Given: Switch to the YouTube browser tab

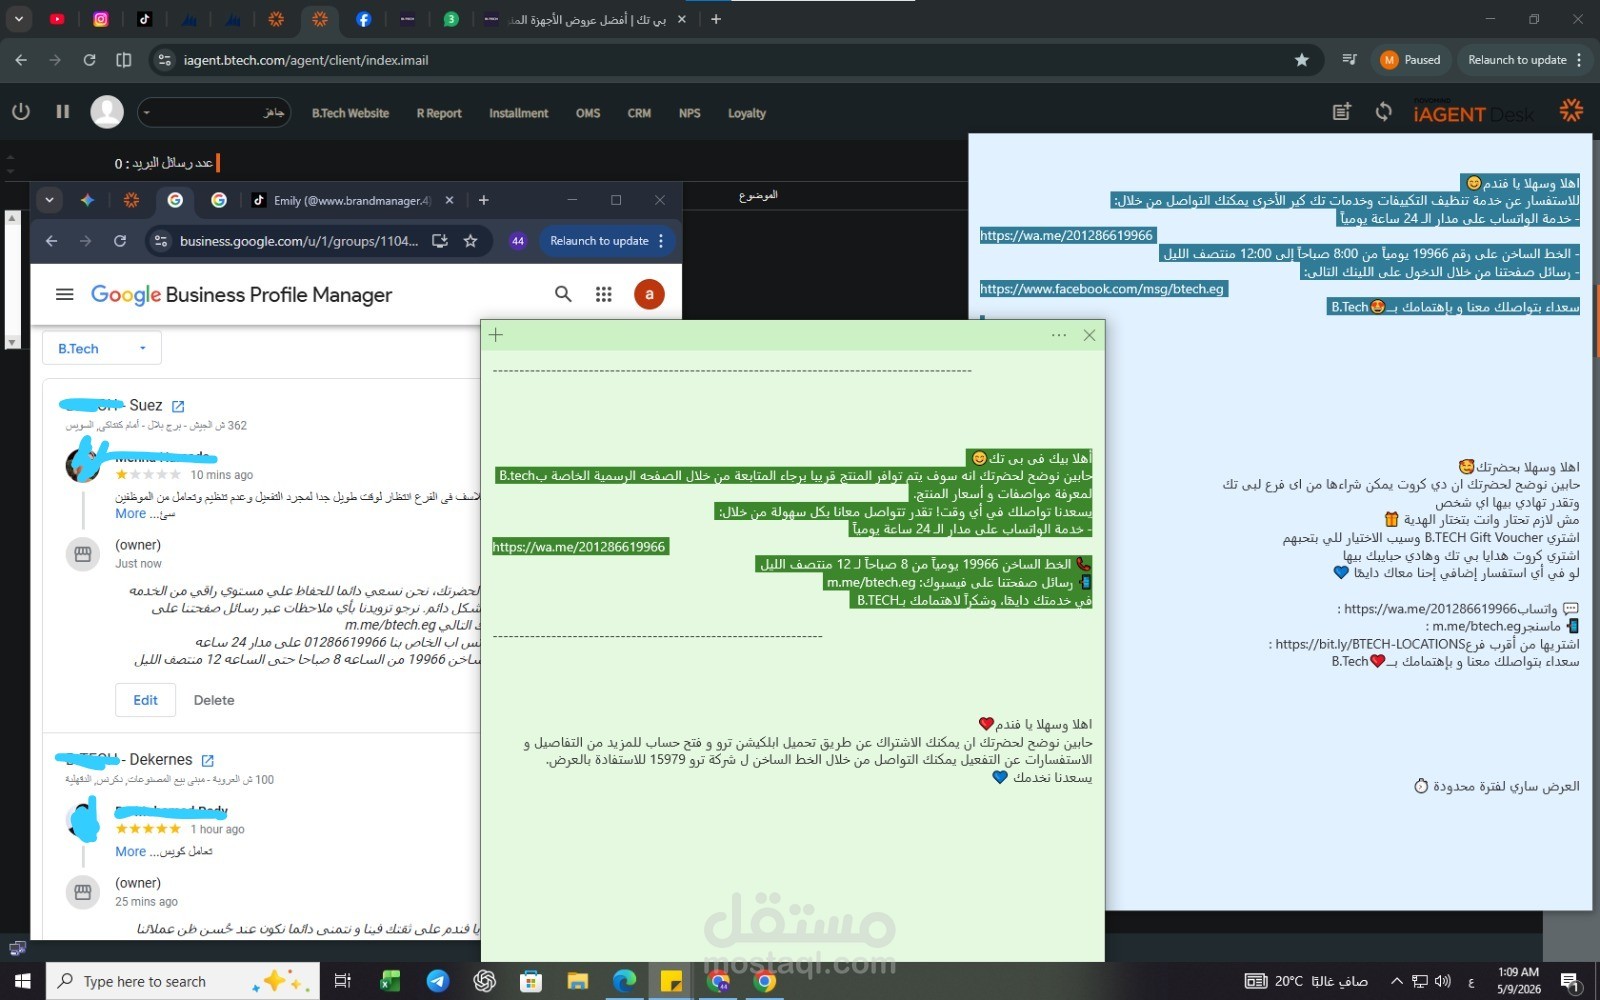Looking at the screenshot, I should 57,19.
